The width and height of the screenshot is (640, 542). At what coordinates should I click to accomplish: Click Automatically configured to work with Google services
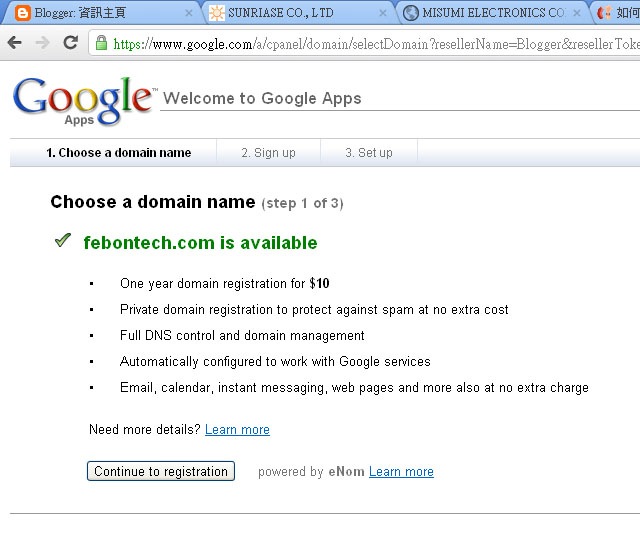coord(275,362)
